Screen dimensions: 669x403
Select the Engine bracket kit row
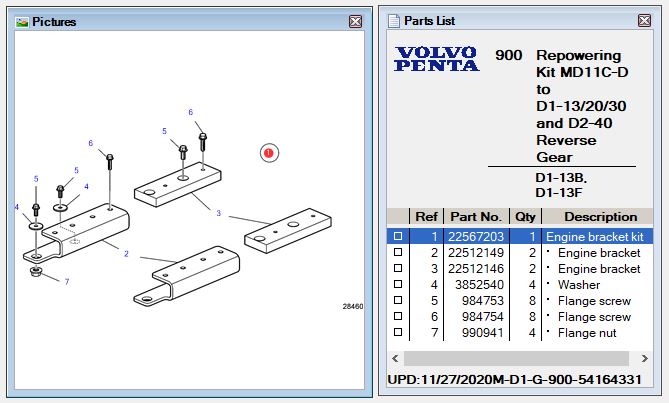(x=520, y=236)
